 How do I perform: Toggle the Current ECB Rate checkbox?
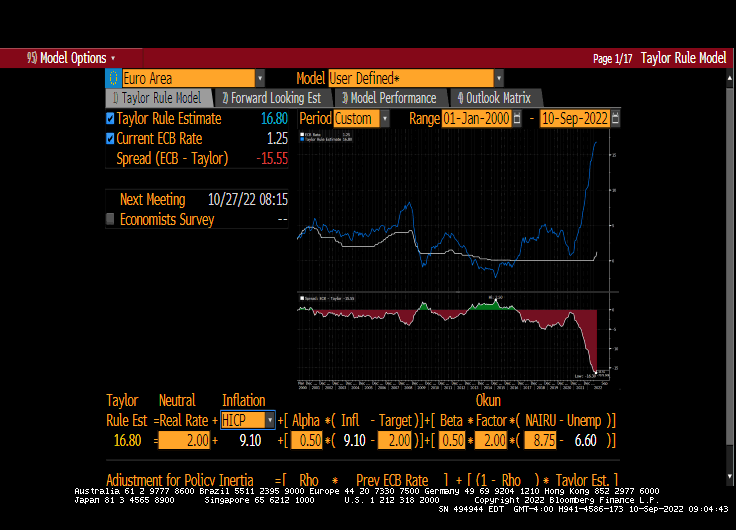tap(110, 138)
